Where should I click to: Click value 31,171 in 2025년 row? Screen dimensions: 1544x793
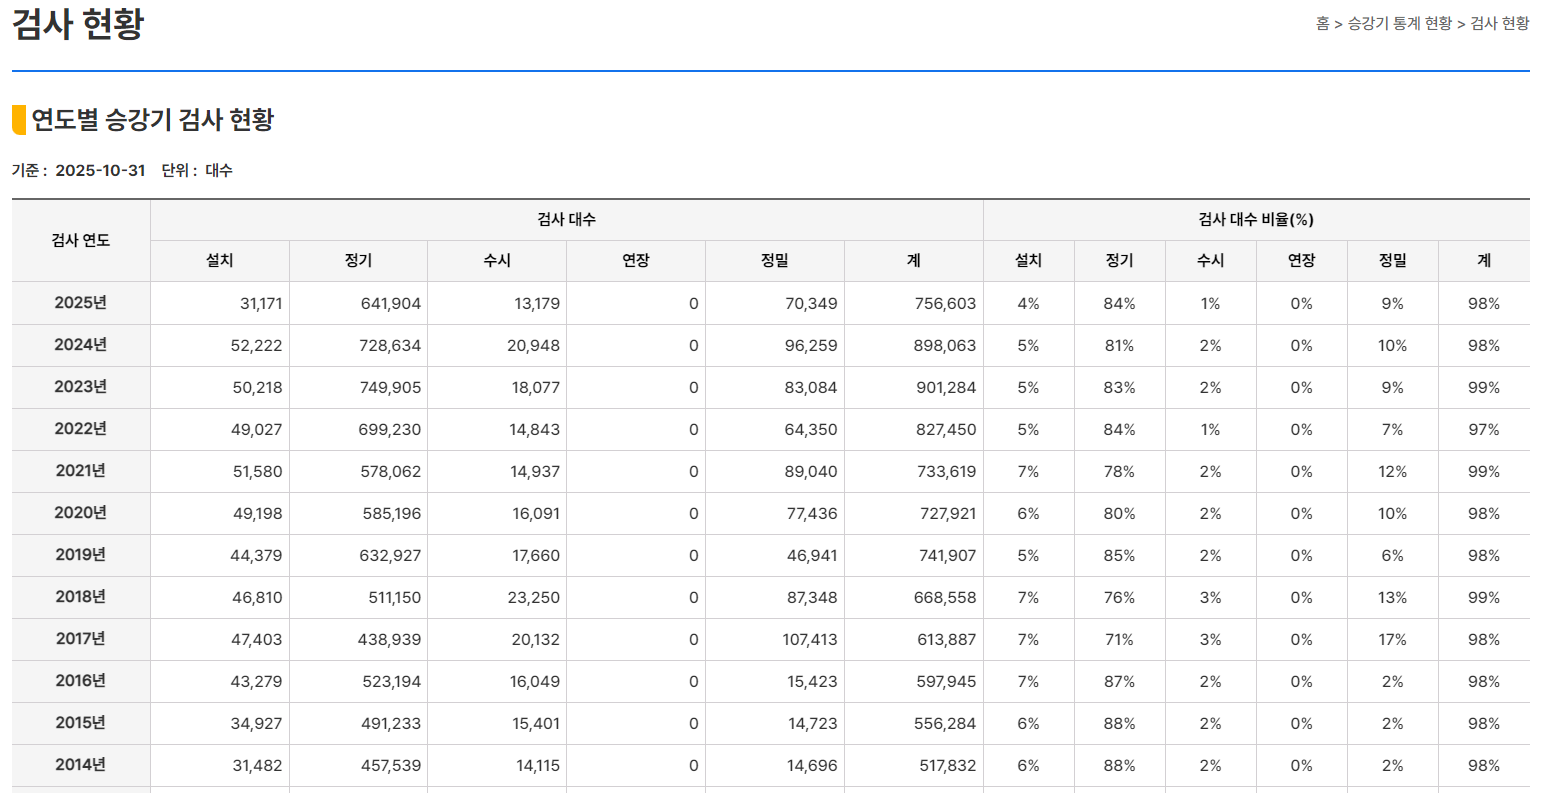[261, 304]
